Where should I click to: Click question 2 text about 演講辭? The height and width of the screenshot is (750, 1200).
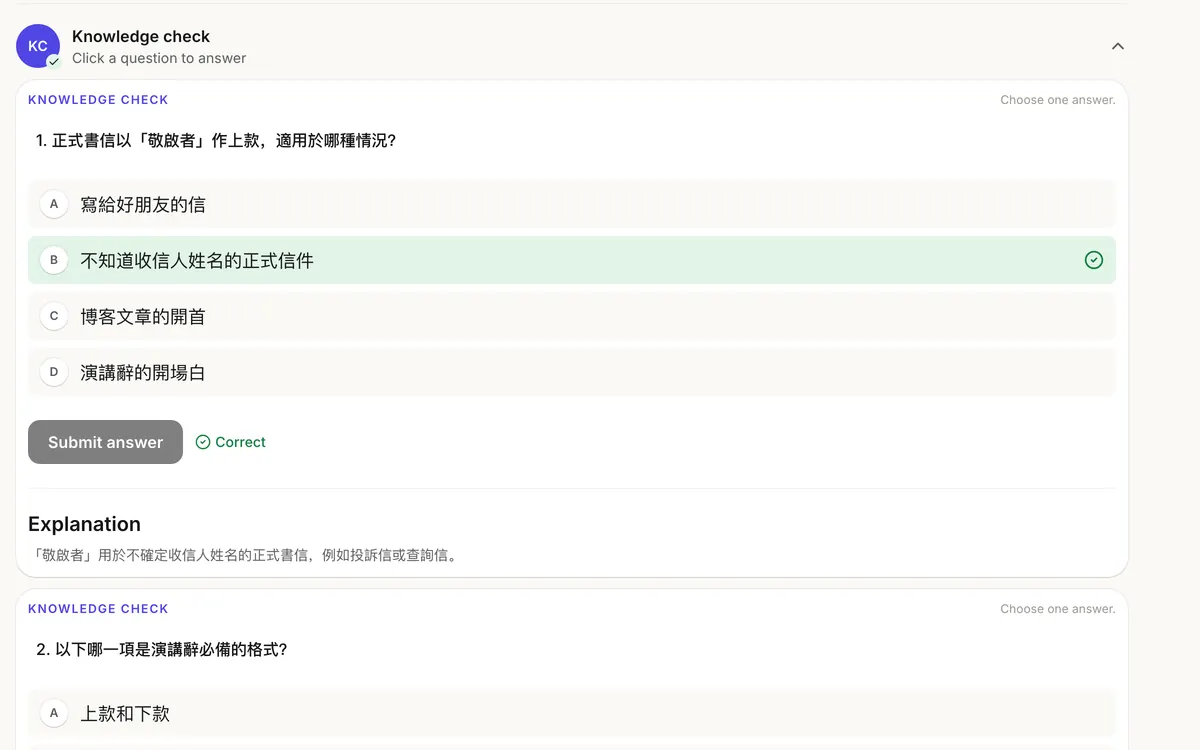(x=162, y=650)
